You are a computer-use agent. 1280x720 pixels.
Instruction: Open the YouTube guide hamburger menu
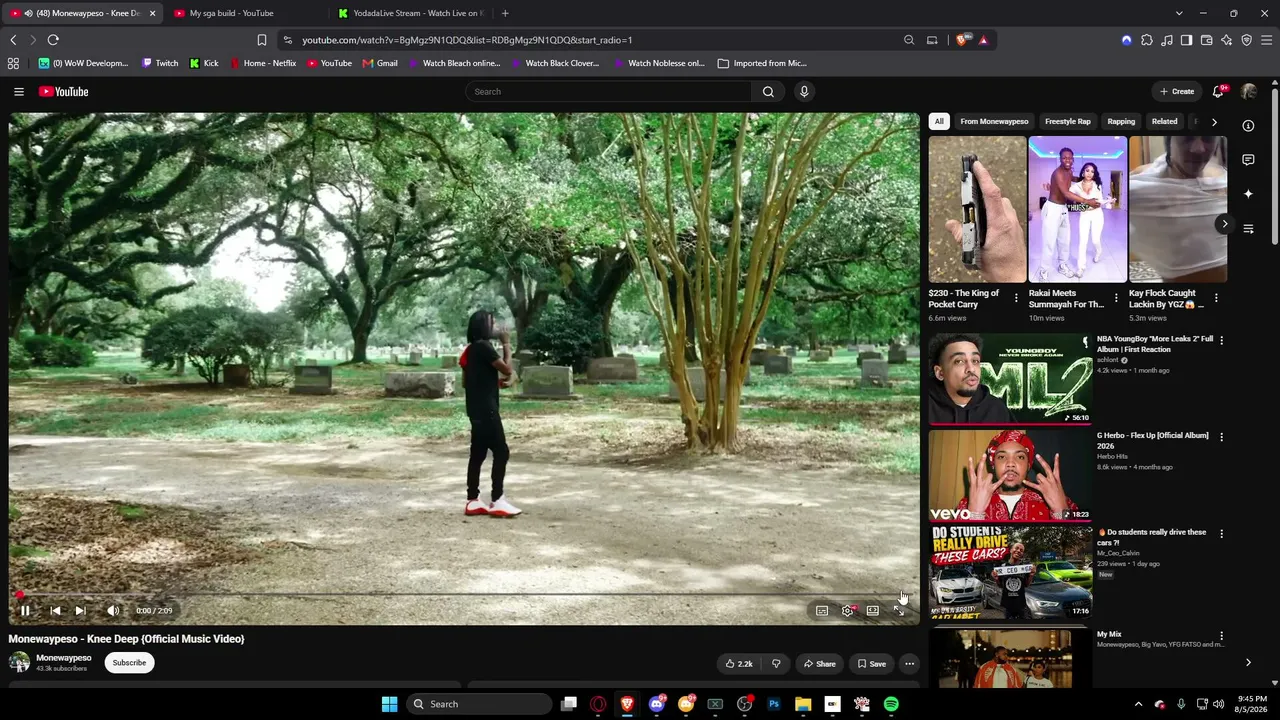click(19, 91)
